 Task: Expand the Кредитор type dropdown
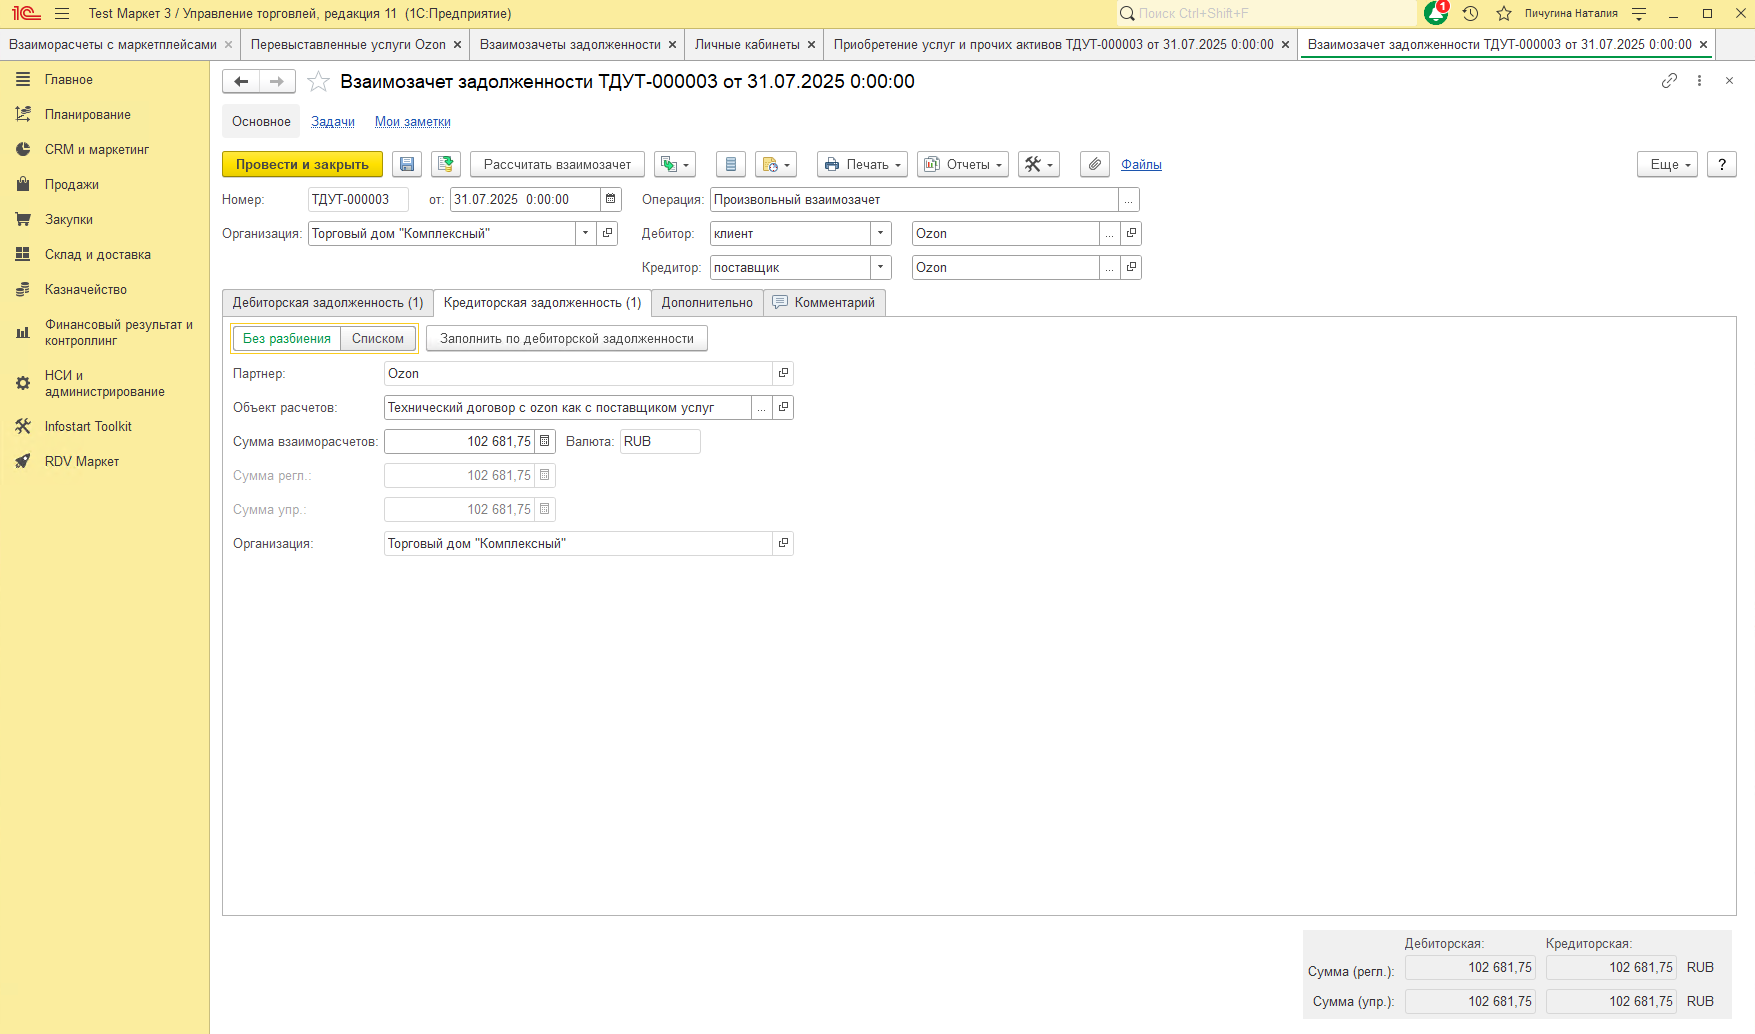pos(880,268)
